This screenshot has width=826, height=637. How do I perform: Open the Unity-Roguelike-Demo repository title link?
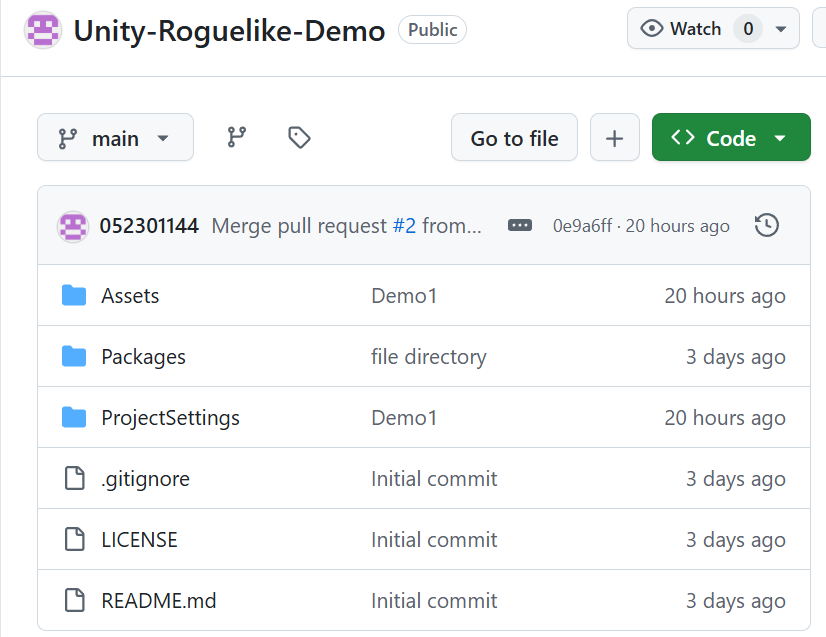tap(229, 31)
